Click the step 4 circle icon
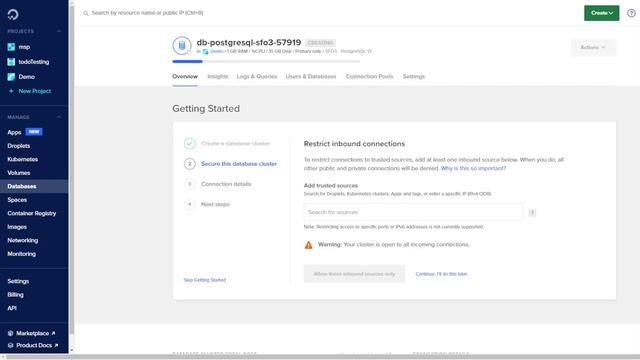The height and width of the screenshot is (360, 640). click(x=189, y=204)
